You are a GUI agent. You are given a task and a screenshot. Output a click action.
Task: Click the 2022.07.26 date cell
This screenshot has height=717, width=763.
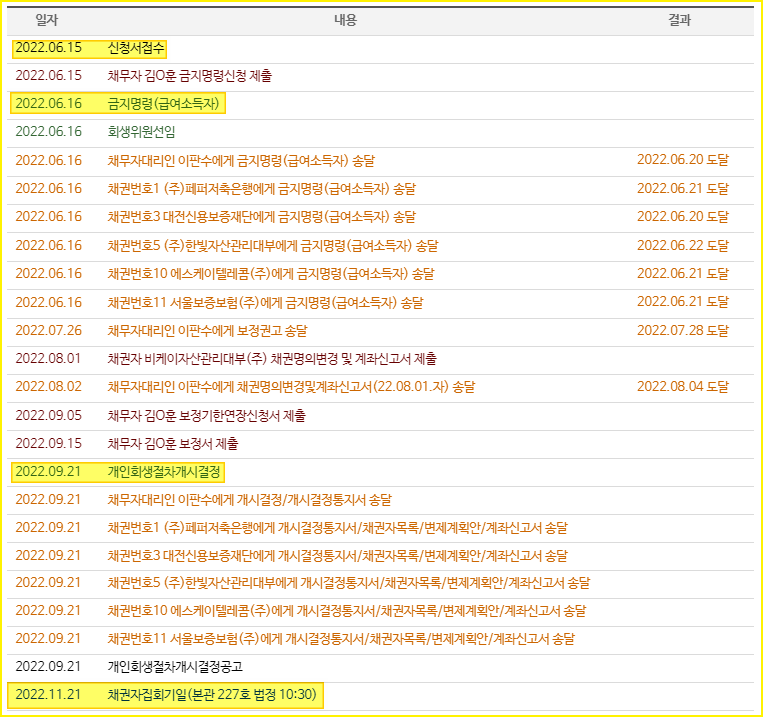pos(48,331)
